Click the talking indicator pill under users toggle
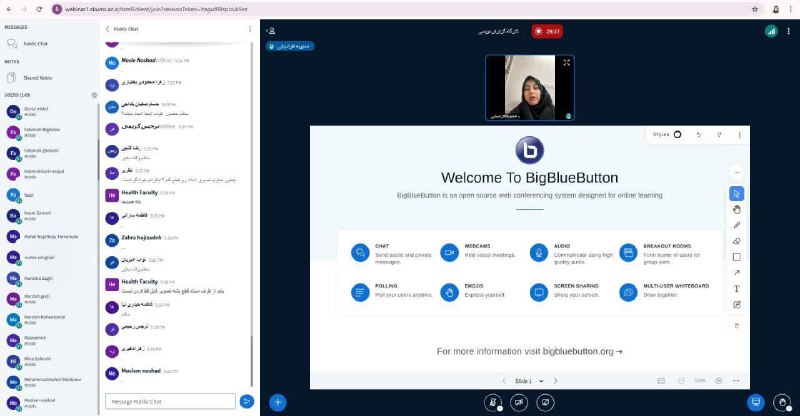Viewport: 800px width, 416px height. pyautogui.click(x=290, y=46)
